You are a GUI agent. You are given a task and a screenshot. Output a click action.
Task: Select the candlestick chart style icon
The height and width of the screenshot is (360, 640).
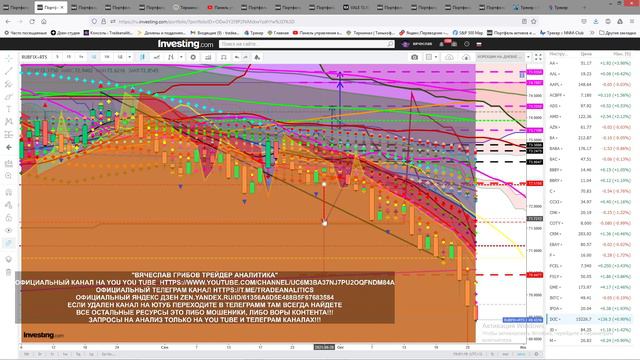142,57
